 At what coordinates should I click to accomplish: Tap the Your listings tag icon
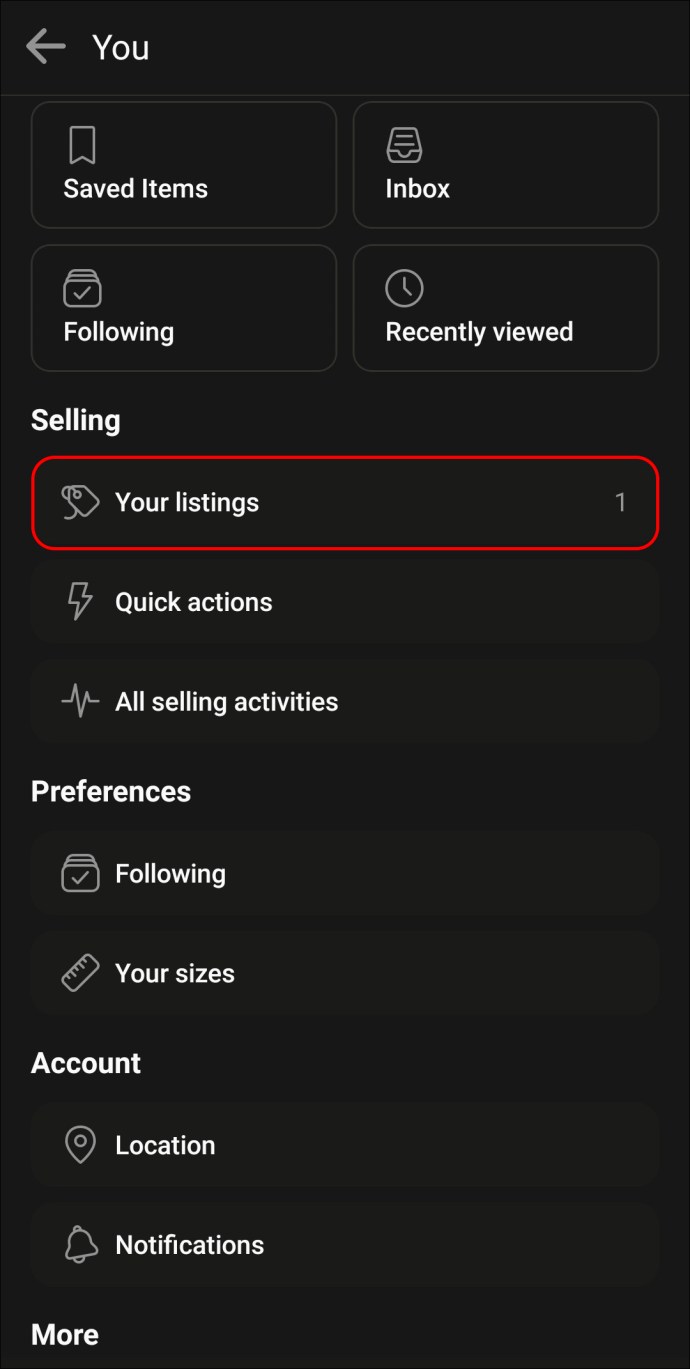point(80,502)
